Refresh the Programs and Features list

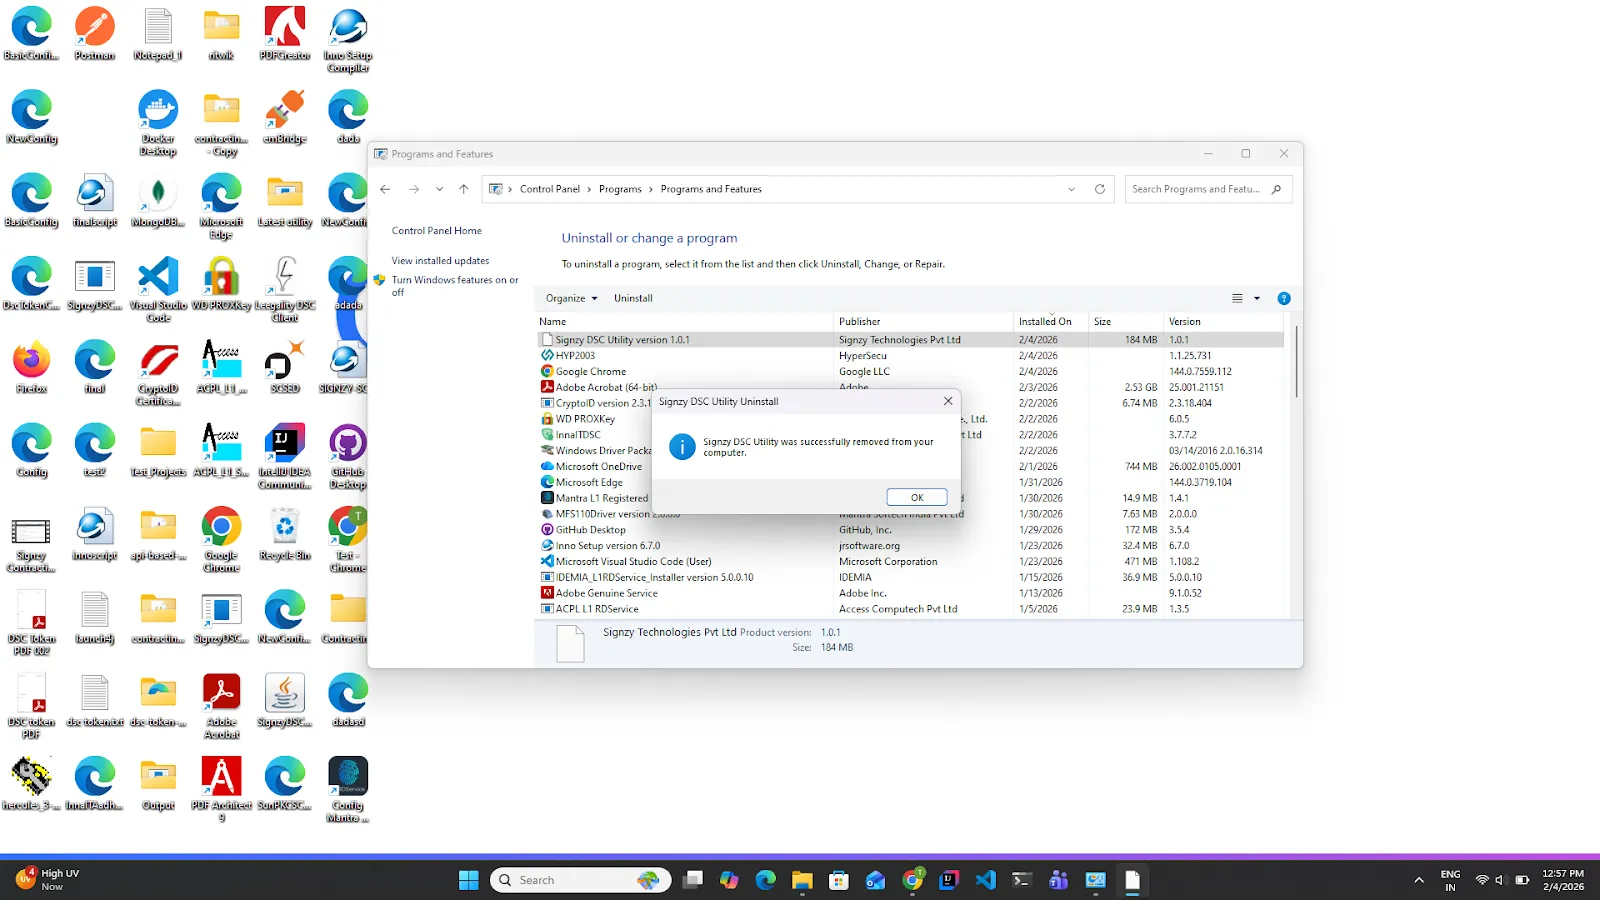1100,189
